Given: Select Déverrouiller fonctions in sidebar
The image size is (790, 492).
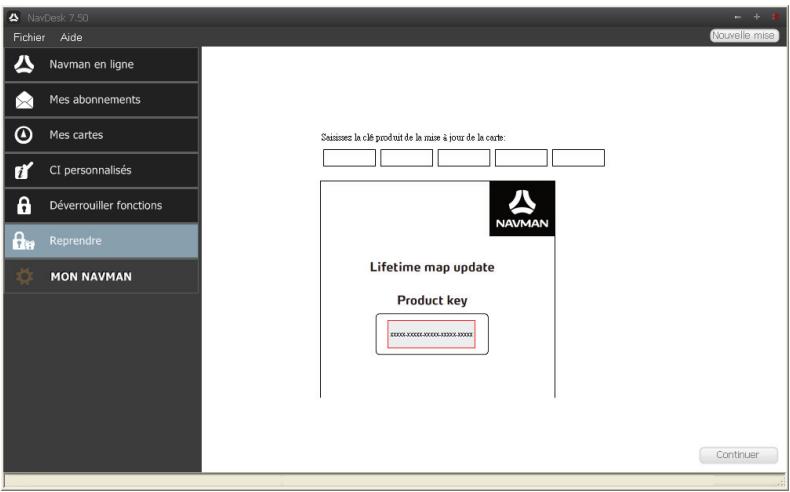Looking at the screenshot, I should (101, 205).
